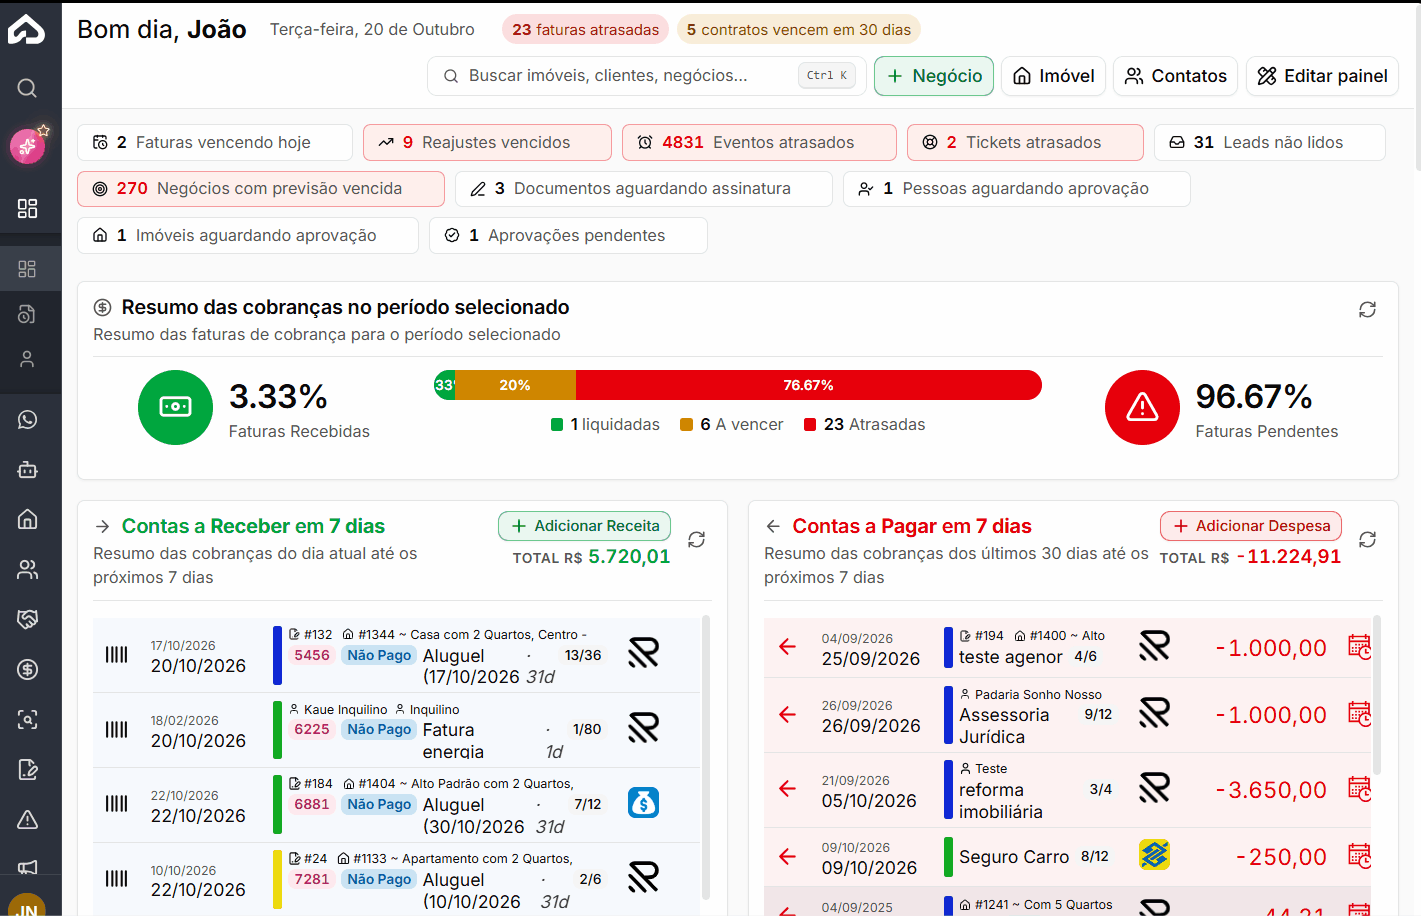
Task: Open the handshake deals sidebar icon
Action: click(27, 619)
